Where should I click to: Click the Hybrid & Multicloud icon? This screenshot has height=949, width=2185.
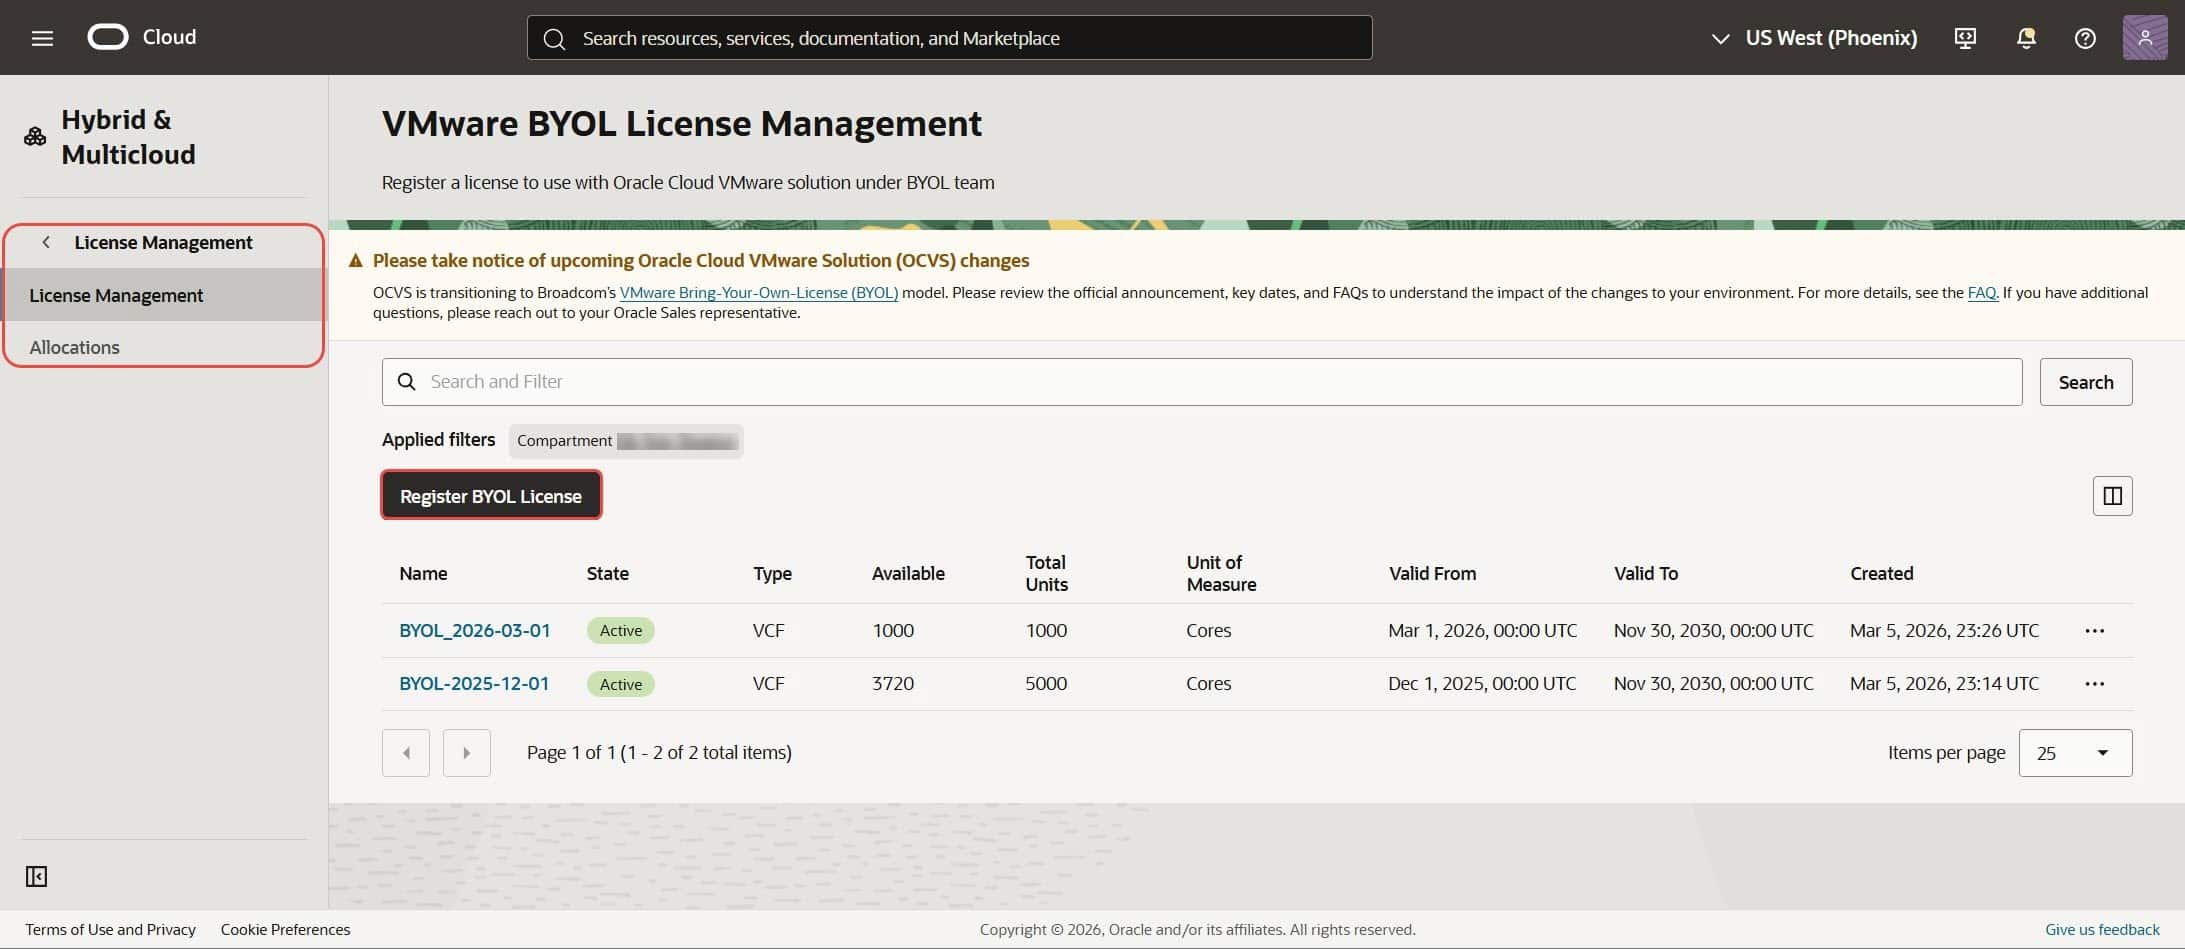tap(33, 136)
